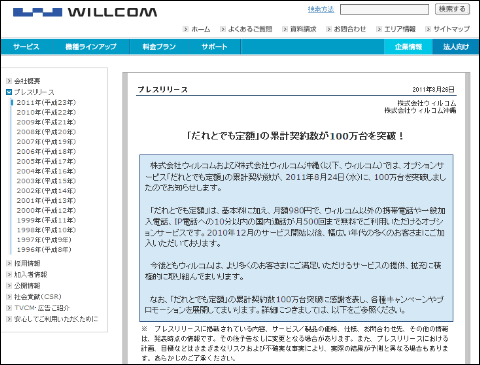Open 2011年(平成23年) press releases
The image size is (480, 365).
click(46, 102)
